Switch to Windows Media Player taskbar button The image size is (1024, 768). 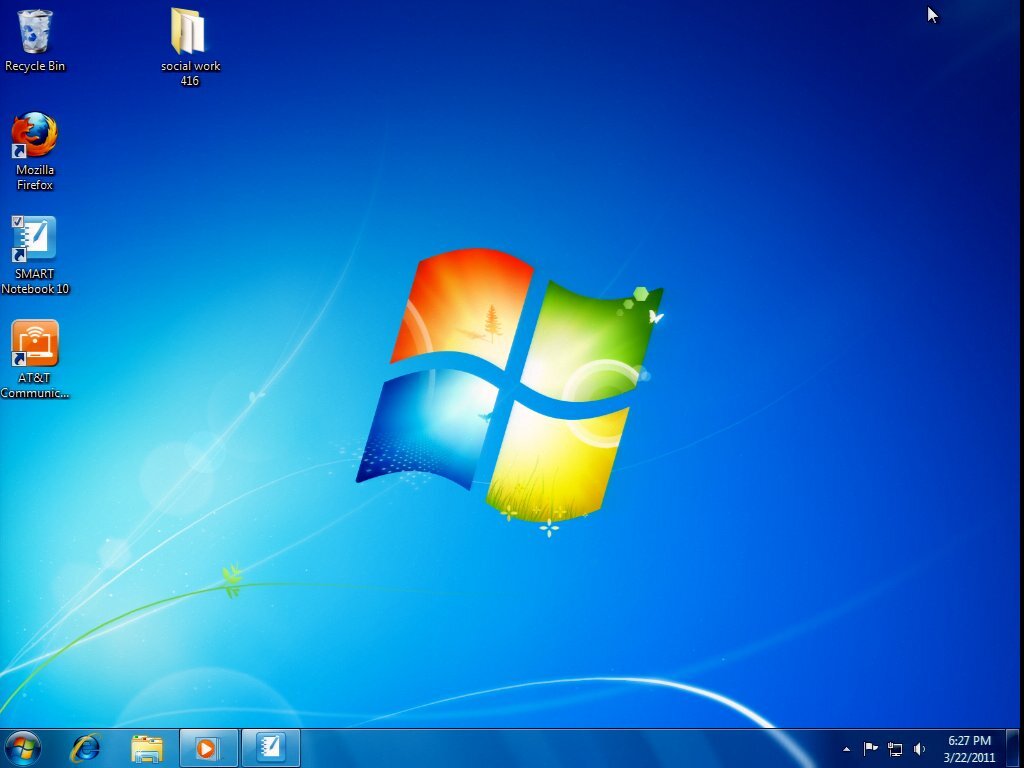(x=208, y=748)
